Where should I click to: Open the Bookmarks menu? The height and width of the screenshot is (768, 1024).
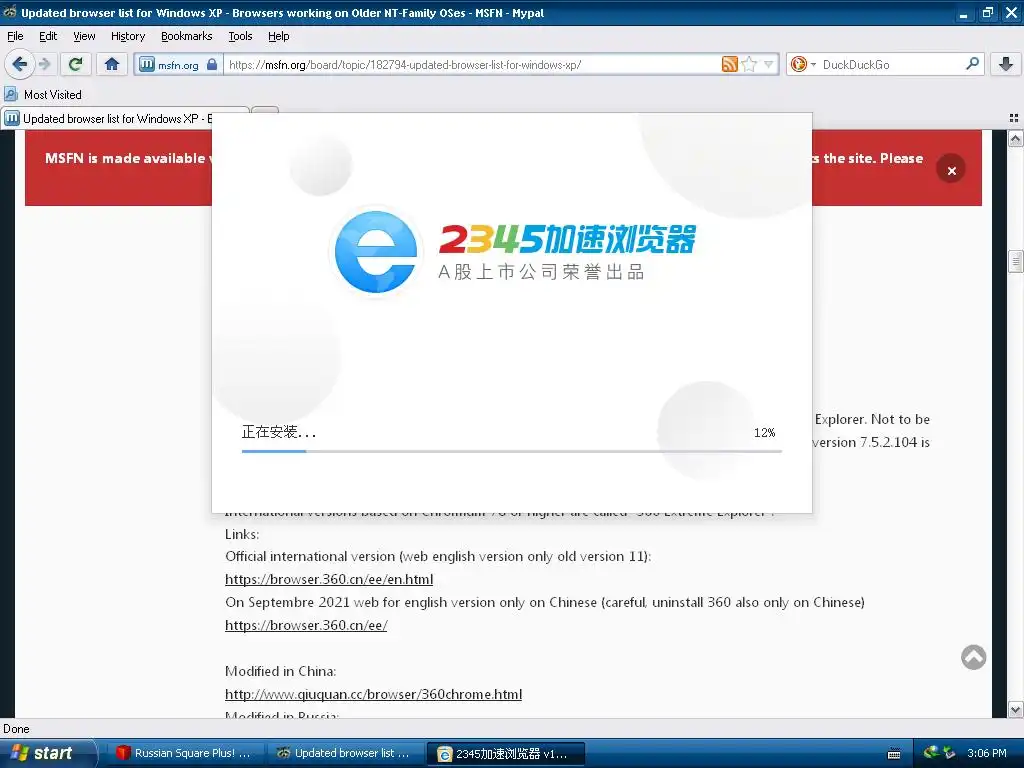click(x=186, y=36)
